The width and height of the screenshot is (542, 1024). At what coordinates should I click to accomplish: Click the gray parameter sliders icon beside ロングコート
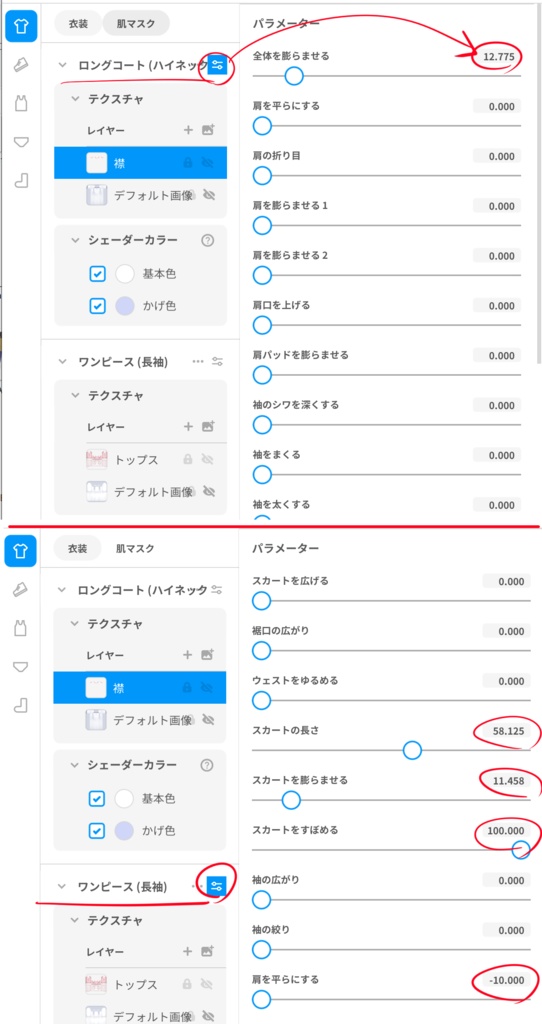(217, 590)
